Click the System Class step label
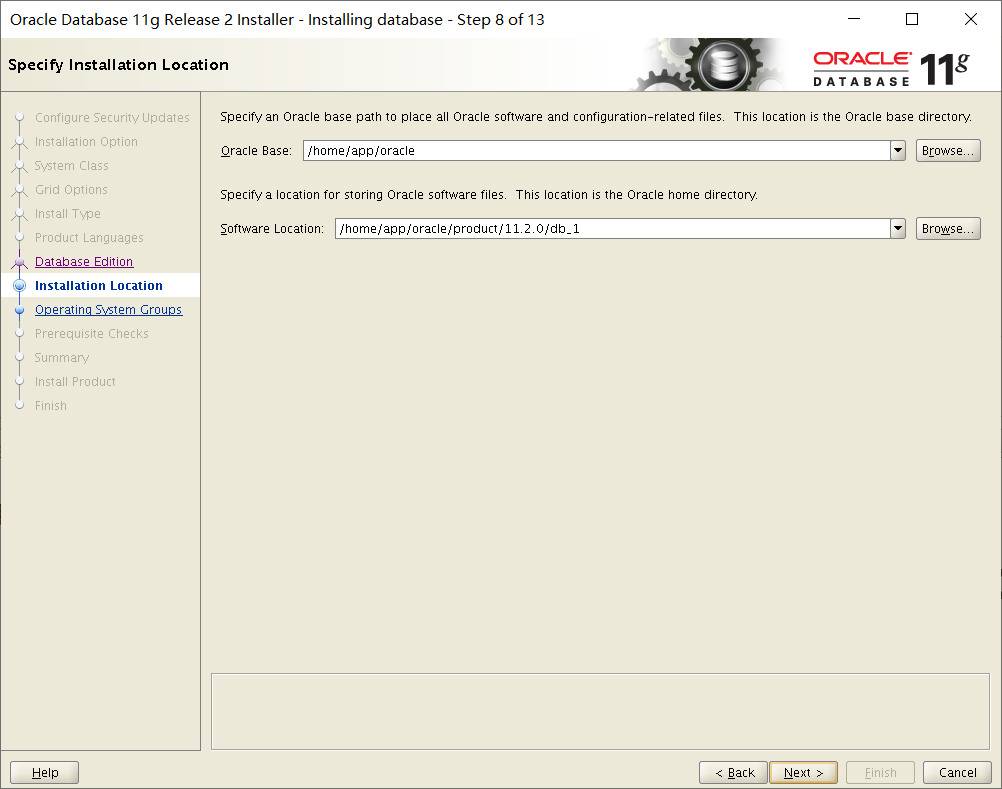The height and width of the screenshot is (789, 1002). (72, 166)
